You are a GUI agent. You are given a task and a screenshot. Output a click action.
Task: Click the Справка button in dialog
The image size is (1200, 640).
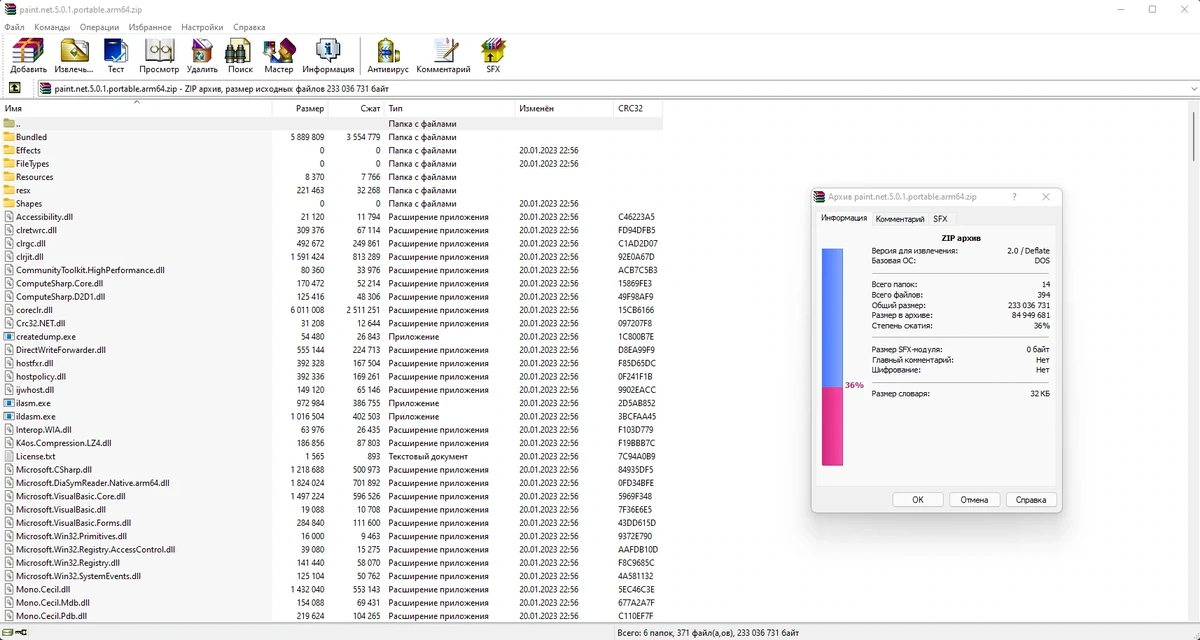coord(1031,500)
